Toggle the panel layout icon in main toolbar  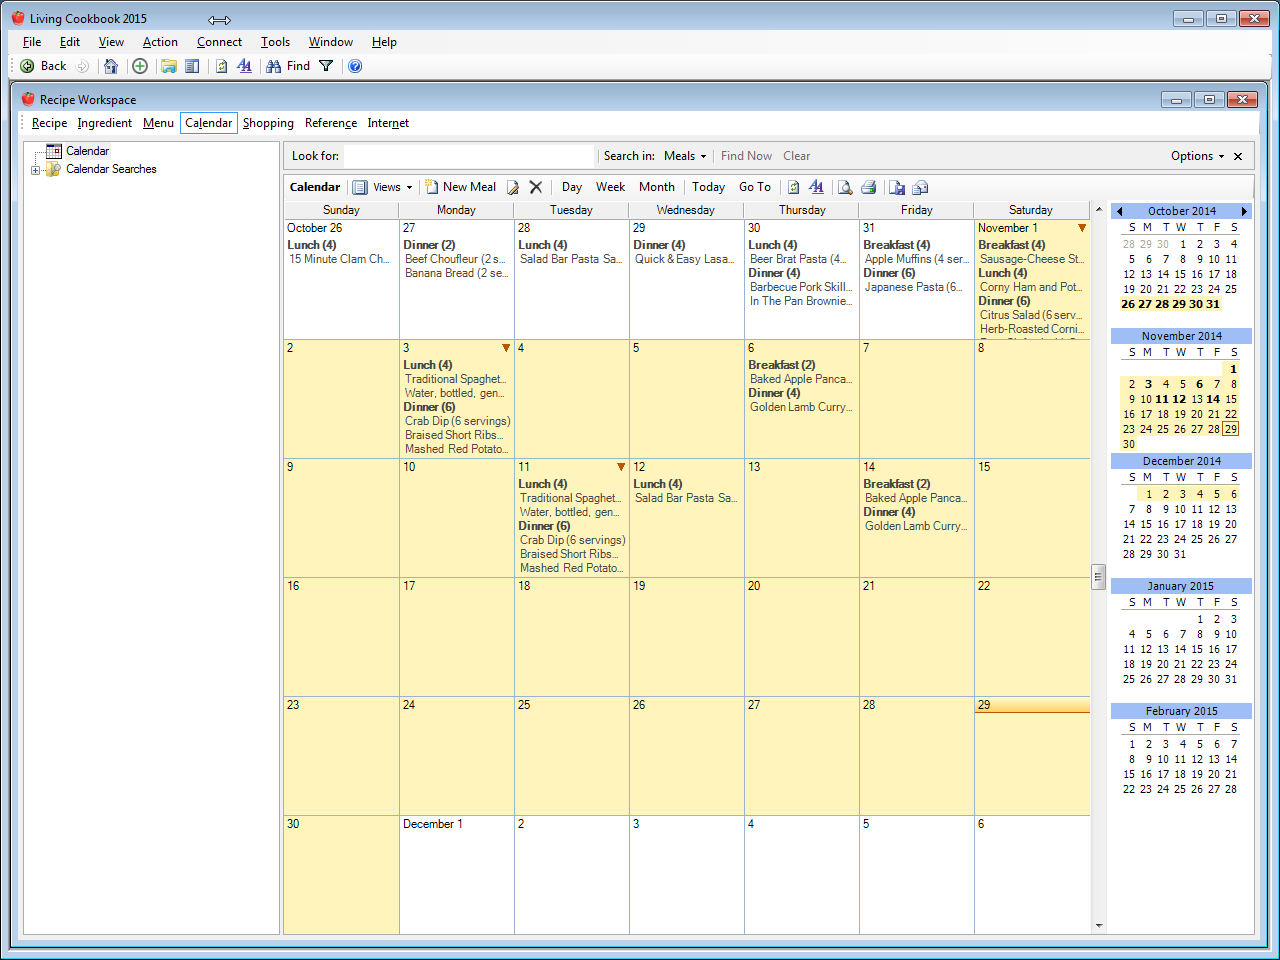(192, 66)
